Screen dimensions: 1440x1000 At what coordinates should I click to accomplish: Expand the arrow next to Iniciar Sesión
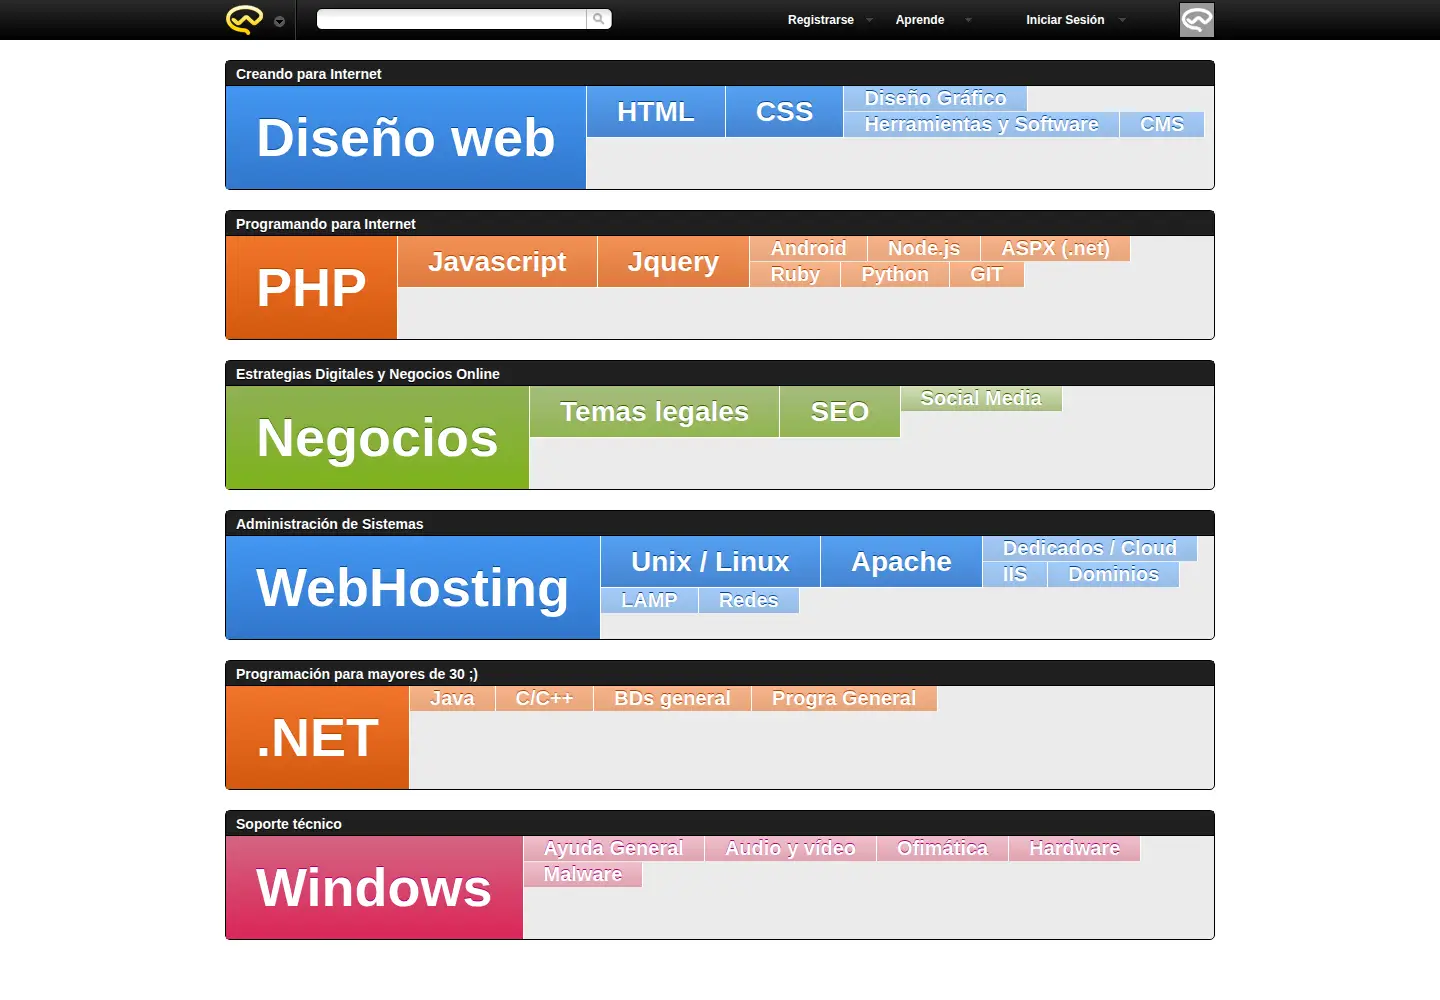[1122, 20]
